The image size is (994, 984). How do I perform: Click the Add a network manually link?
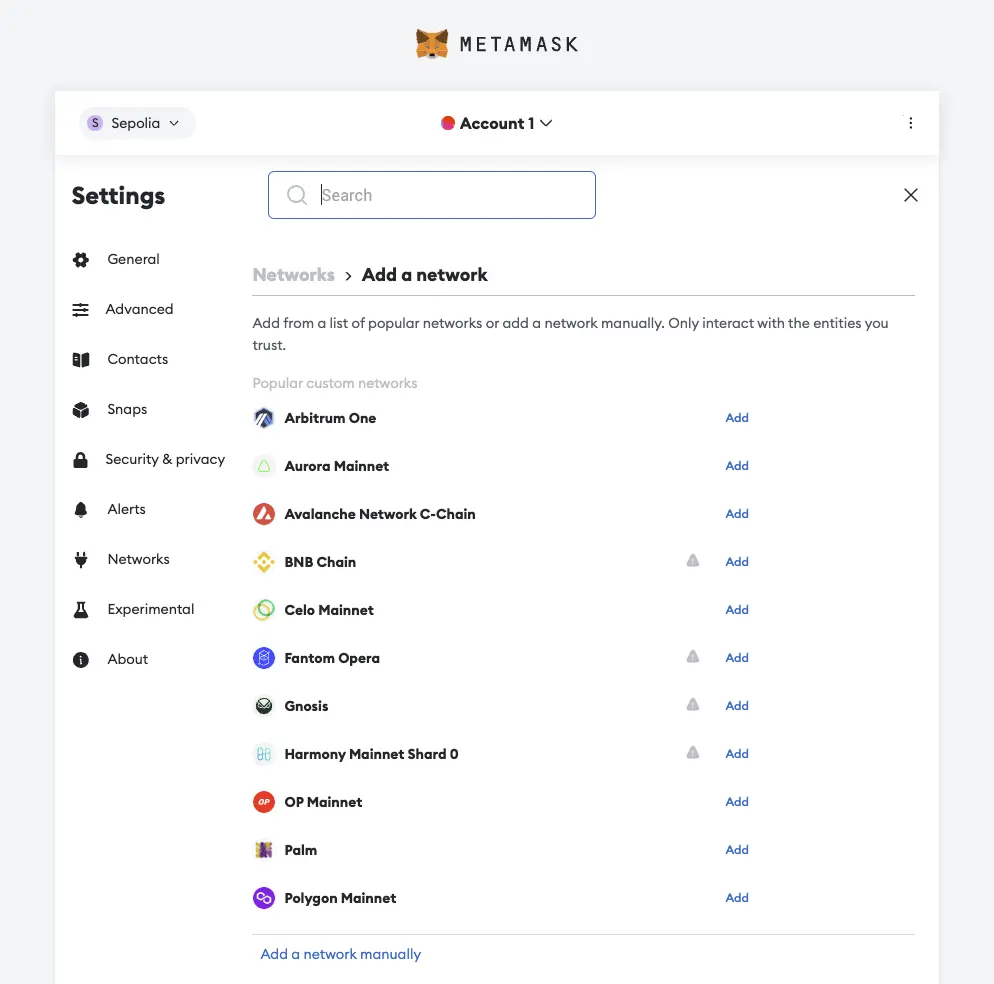(x=341, y=954)
